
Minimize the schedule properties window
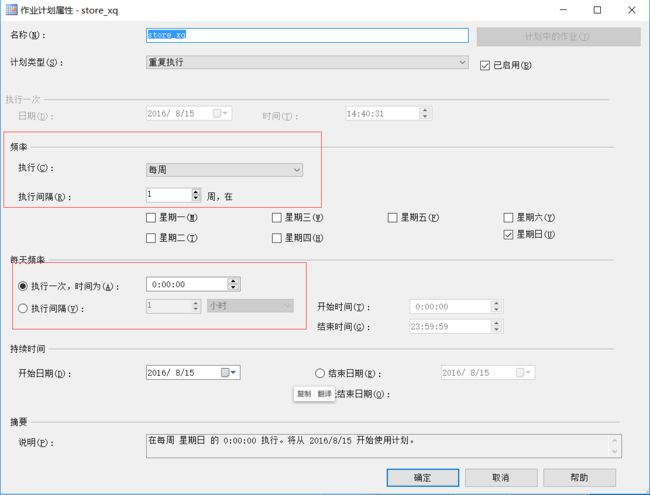[x=563, y=10]
